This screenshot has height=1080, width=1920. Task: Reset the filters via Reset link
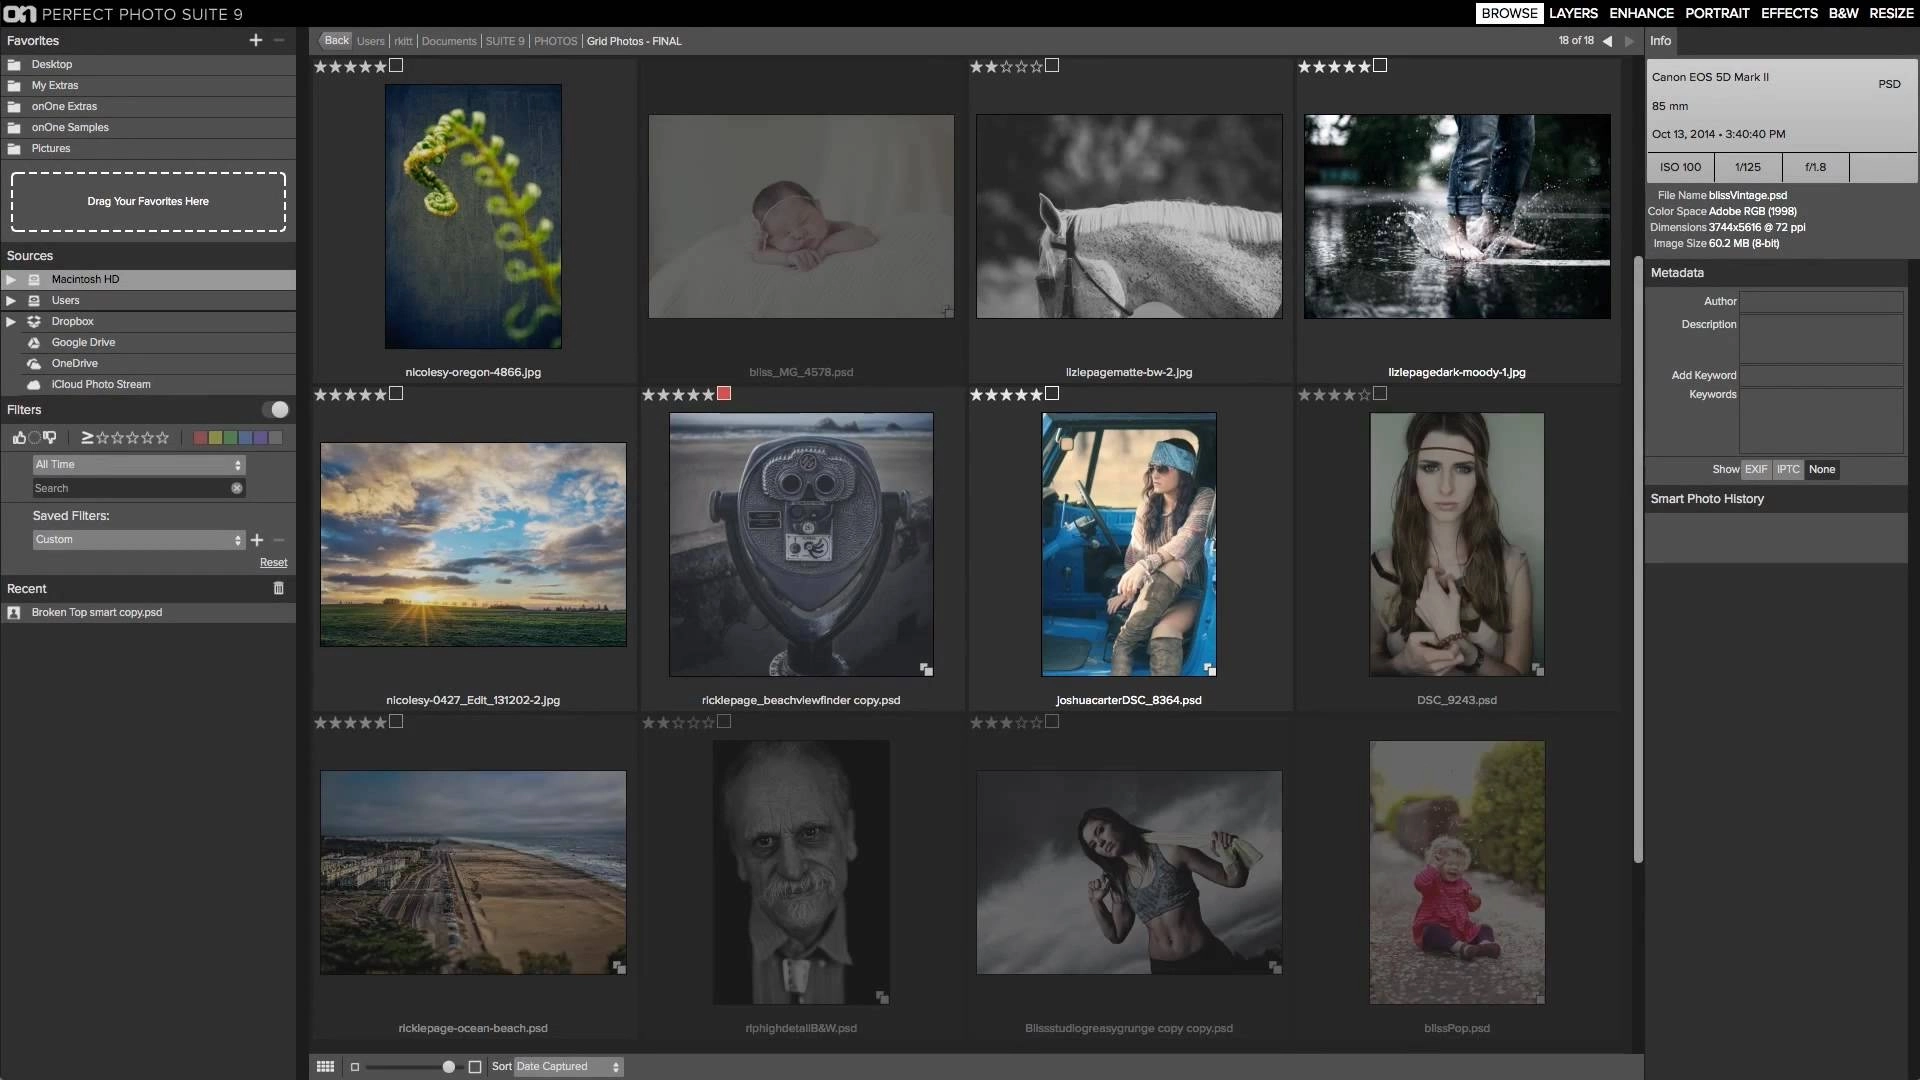click(x=273, y=563)
